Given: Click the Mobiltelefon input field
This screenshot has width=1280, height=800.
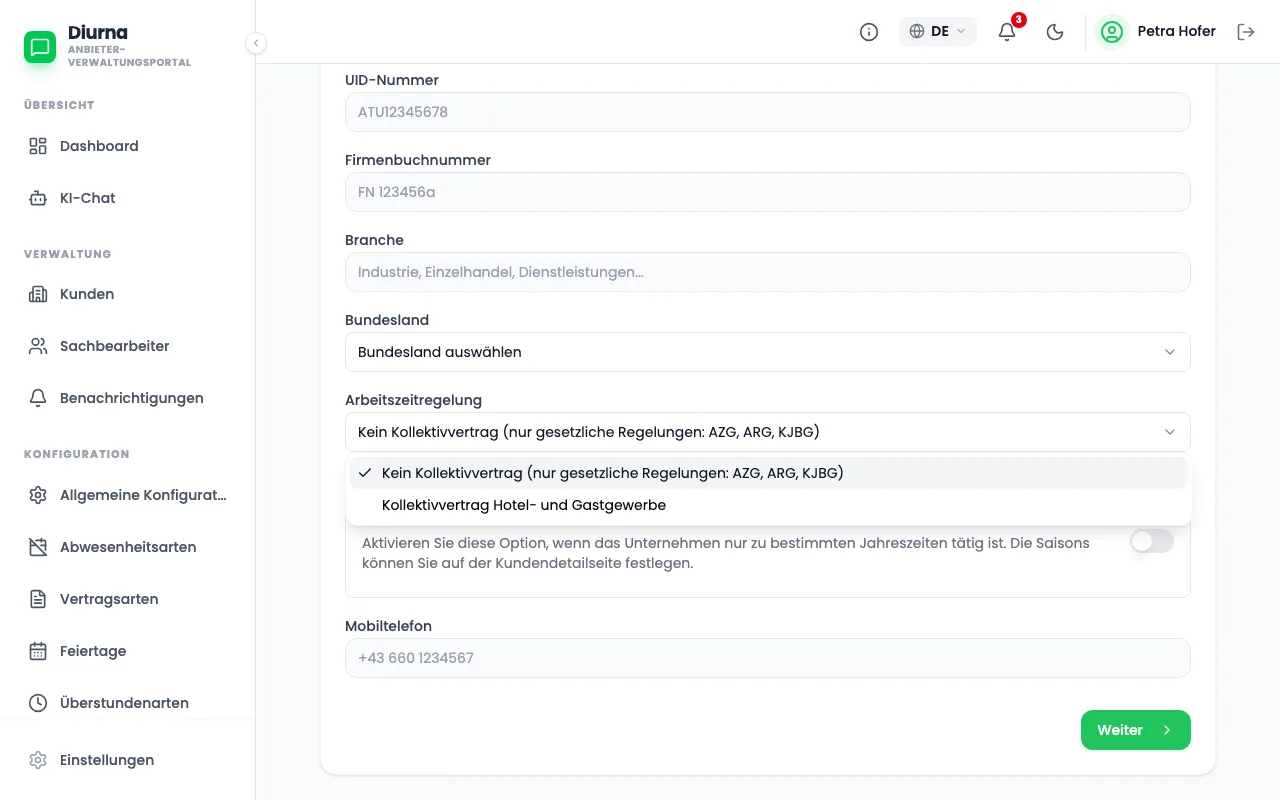Looking at the screenshot, I should (x=768, y=658).
